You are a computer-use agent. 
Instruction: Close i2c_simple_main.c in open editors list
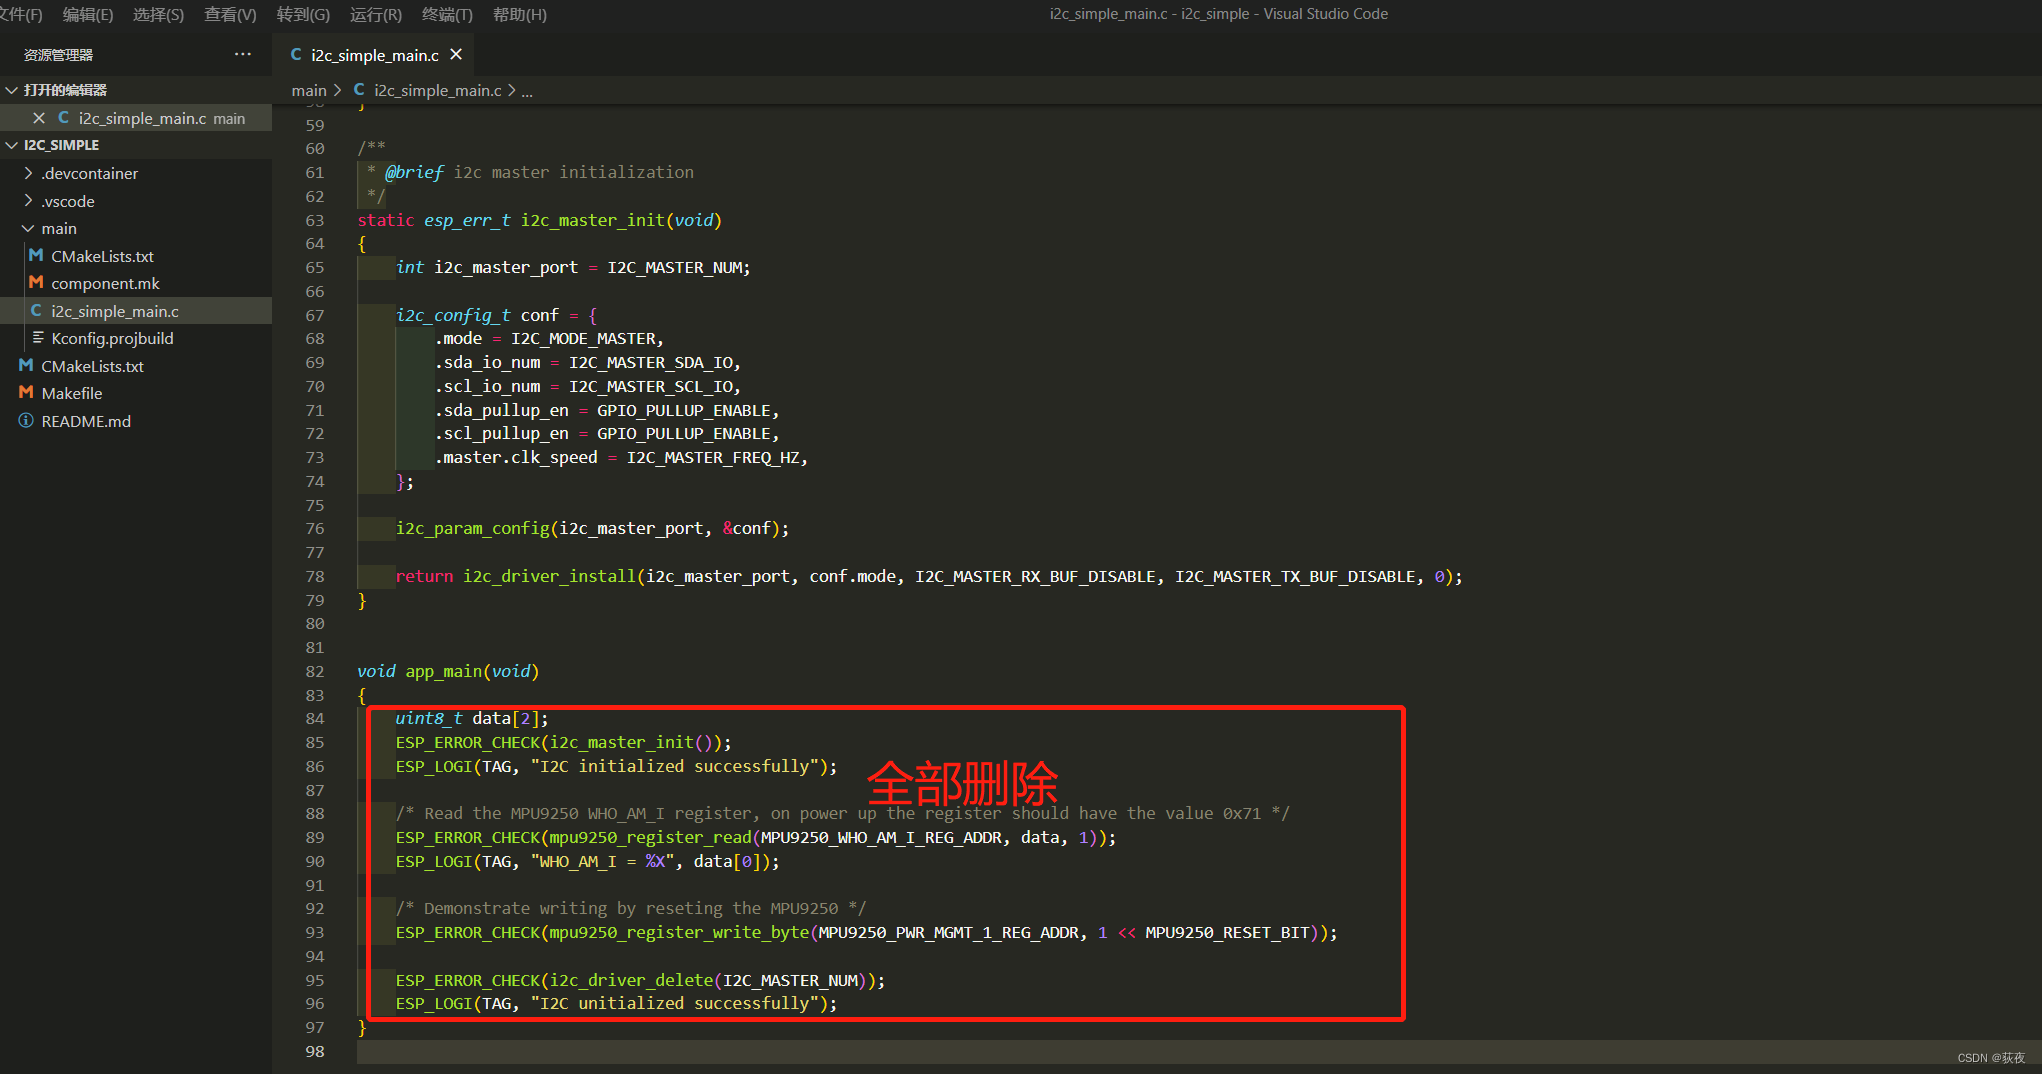pos(39,118)
